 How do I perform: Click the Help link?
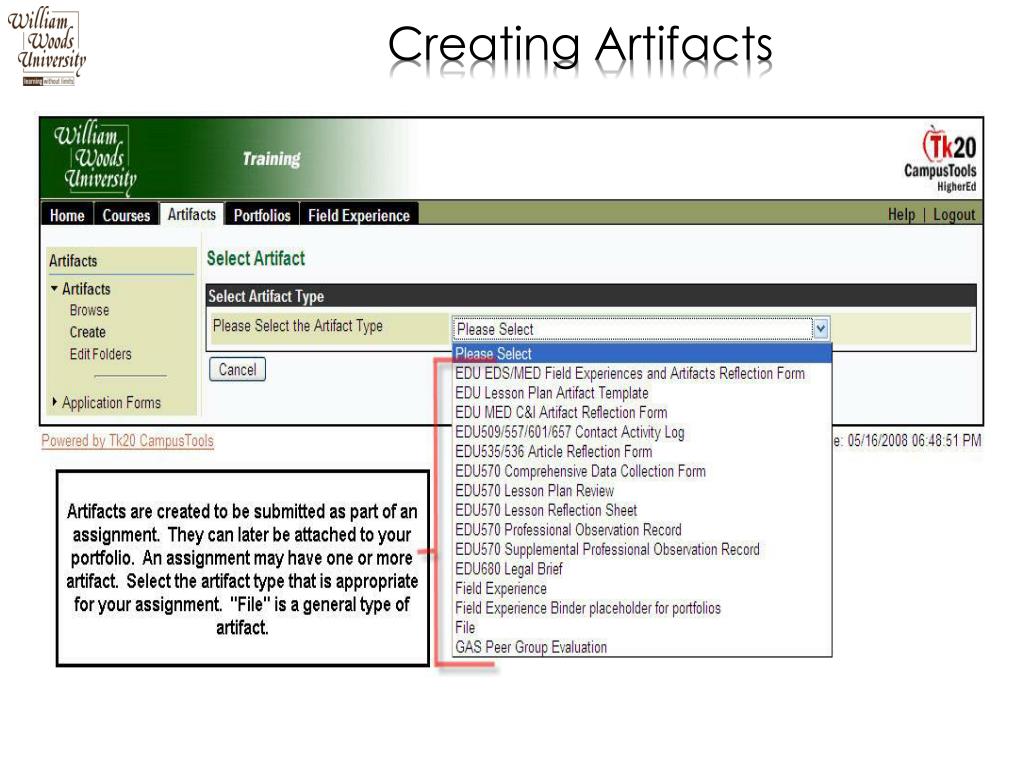pos(901,214)
